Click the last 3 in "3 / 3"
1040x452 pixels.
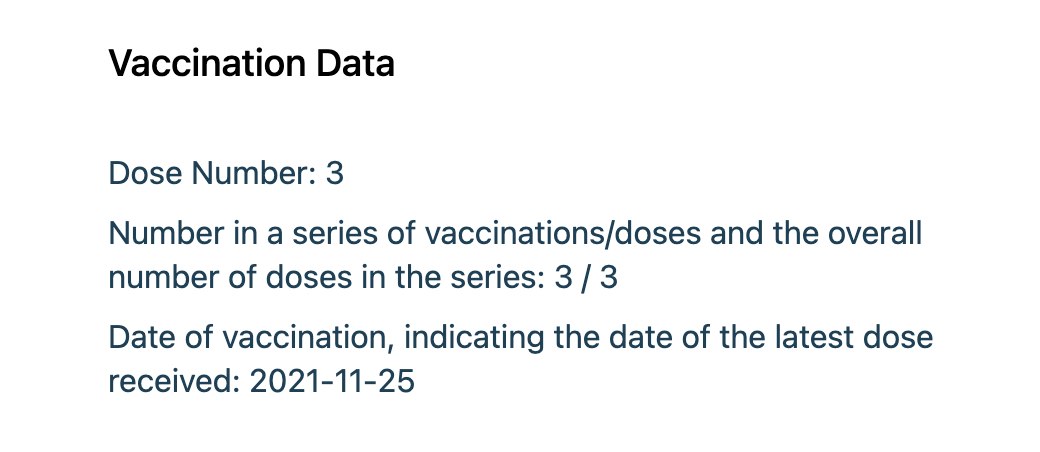tap(609, 277)
